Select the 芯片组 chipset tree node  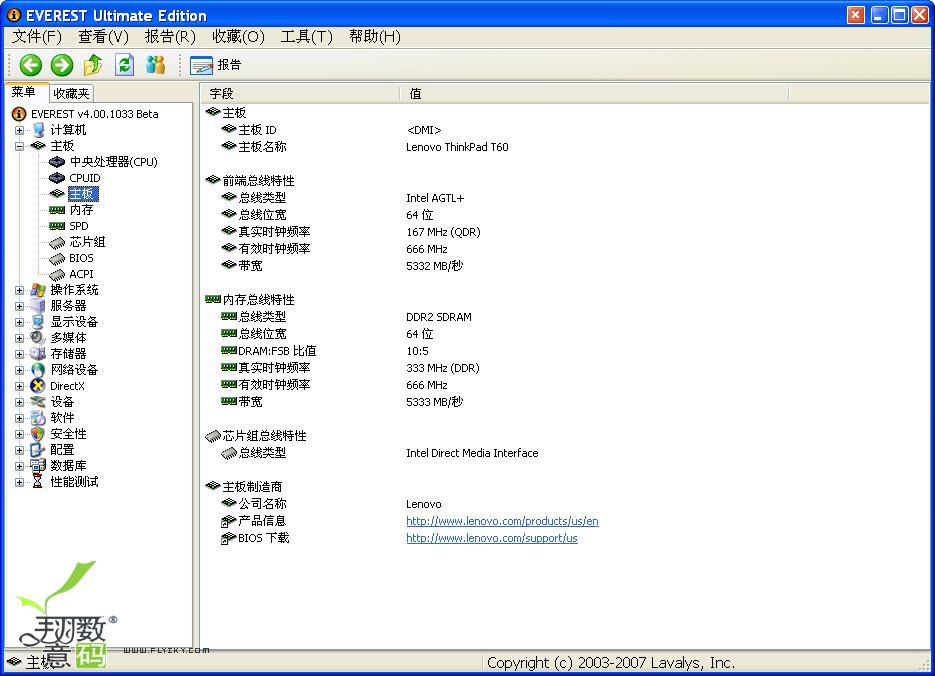tap(87, 242)
